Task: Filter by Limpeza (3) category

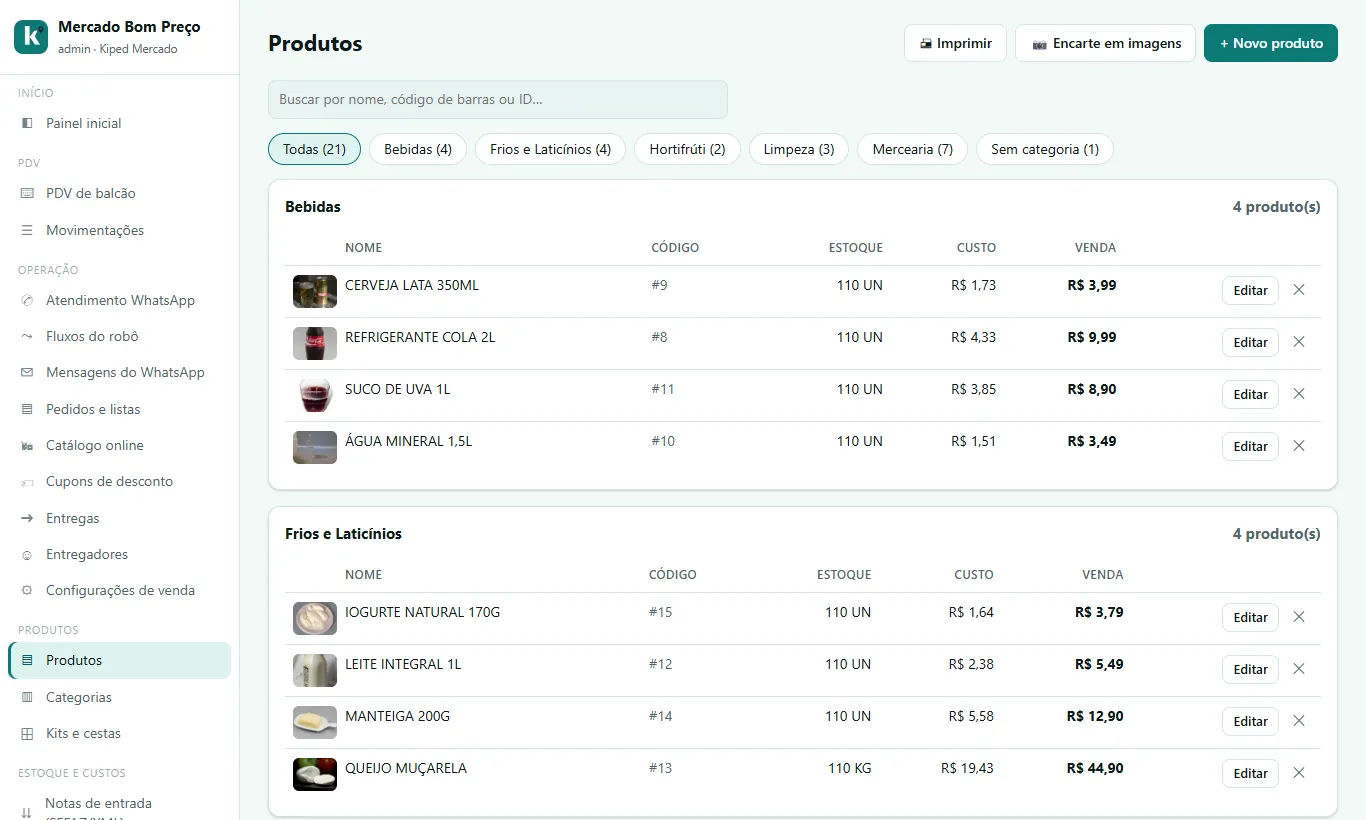Action: click(799, 149)
